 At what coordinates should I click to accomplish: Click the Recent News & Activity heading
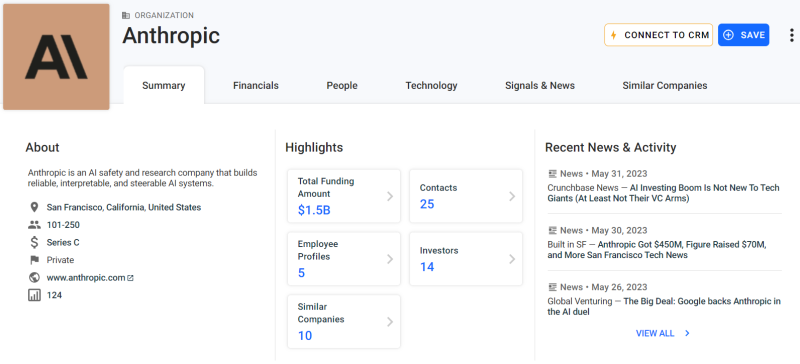click(x=611, y=148)
